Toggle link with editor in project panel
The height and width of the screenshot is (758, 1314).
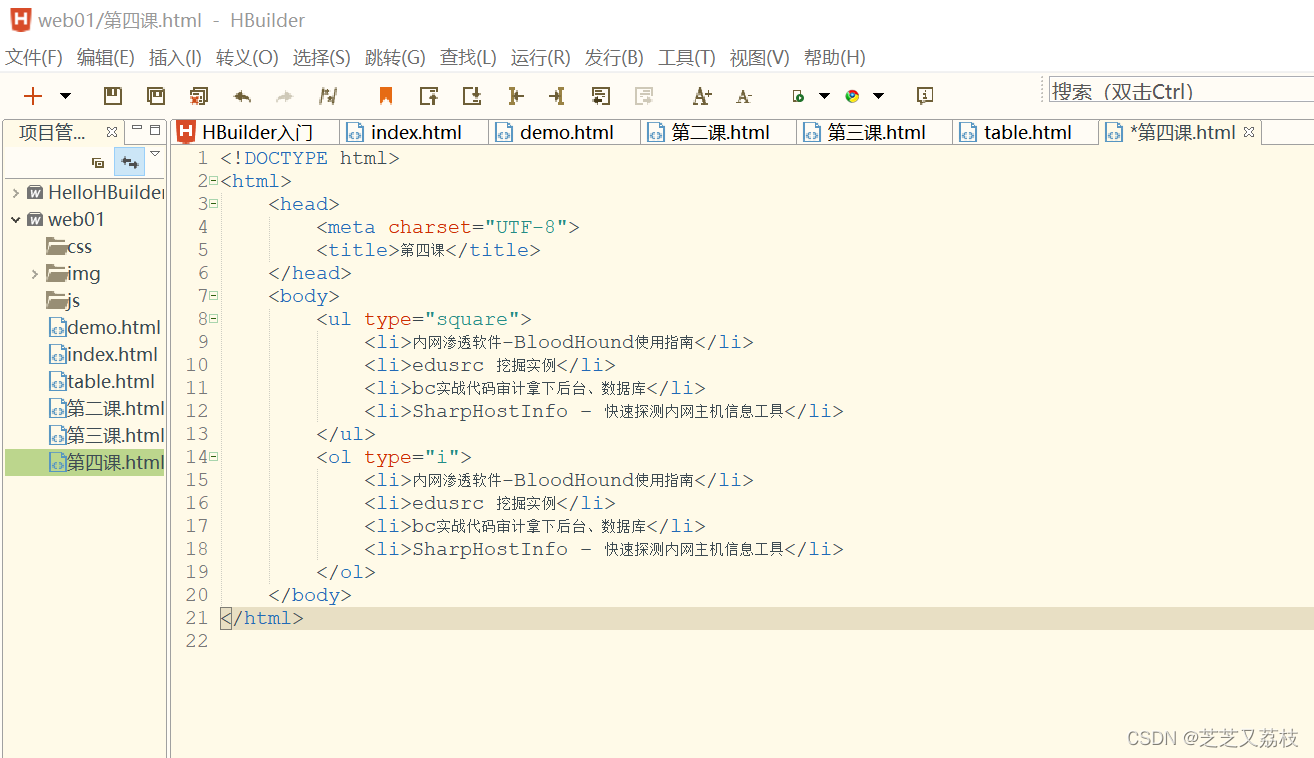(130, 162)
